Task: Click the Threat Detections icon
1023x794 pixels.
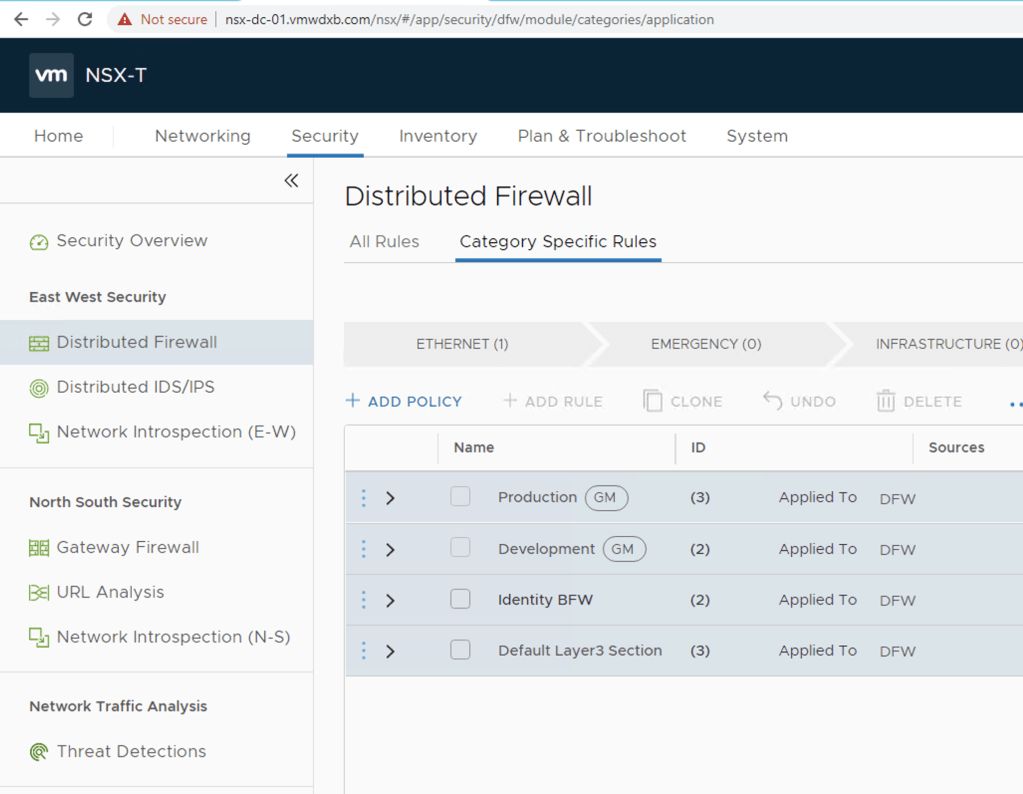Action: tap(39, 752)
